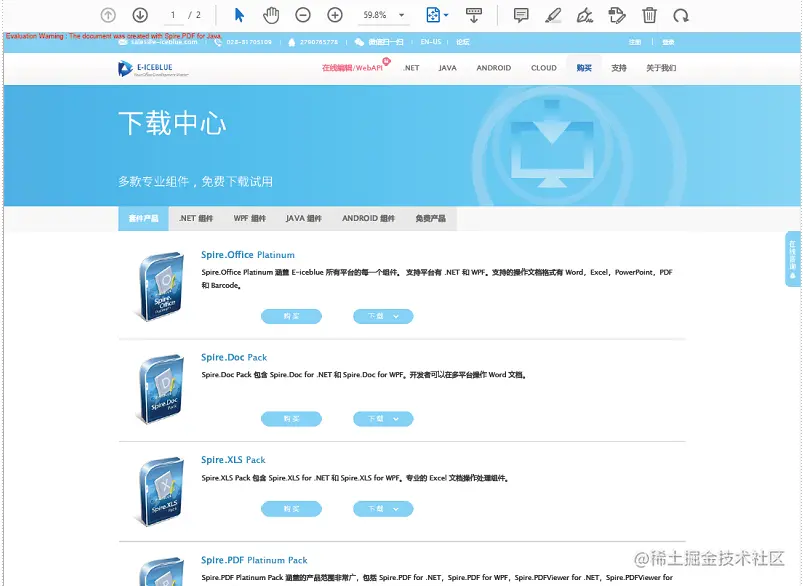The image size is (803, 586).
Task: Switch to the .NET 组件 tab
Action: click(196, 218)
